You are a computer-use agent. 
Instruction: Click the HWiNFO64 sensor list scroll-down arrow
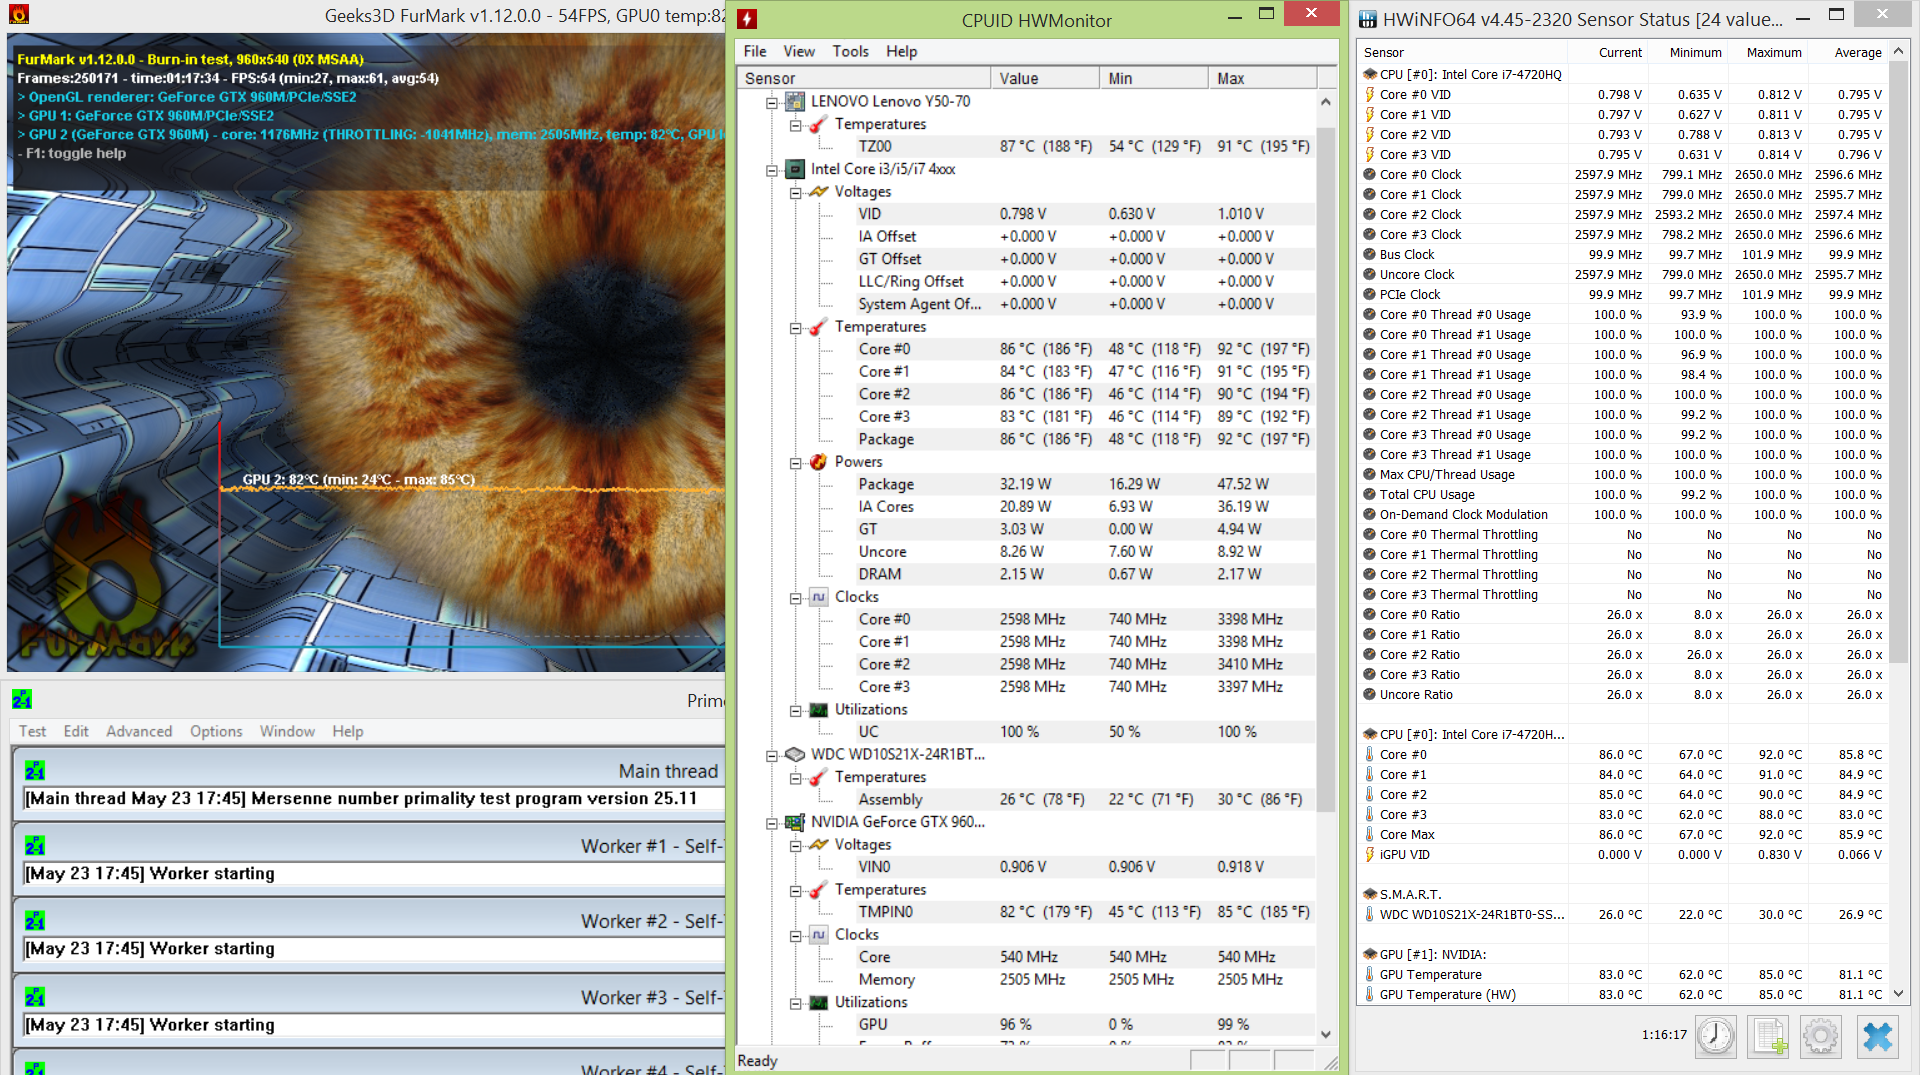[x=1898, y=994]
